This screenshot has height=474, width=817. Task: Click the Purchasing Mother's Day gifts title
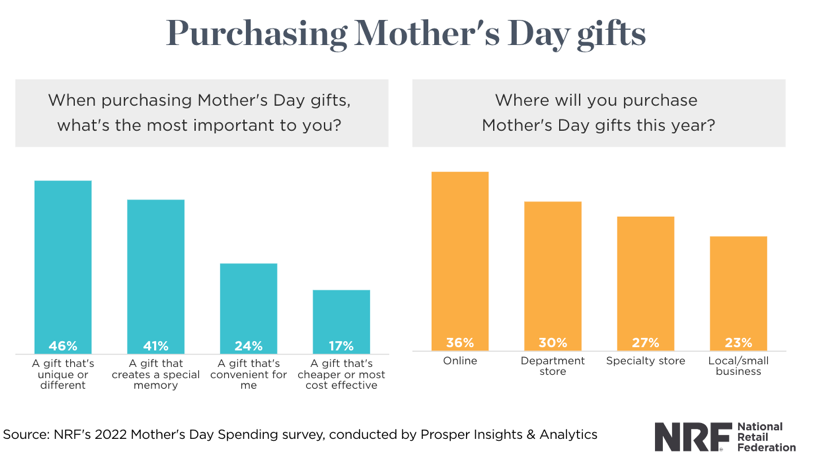click(406, 33)
